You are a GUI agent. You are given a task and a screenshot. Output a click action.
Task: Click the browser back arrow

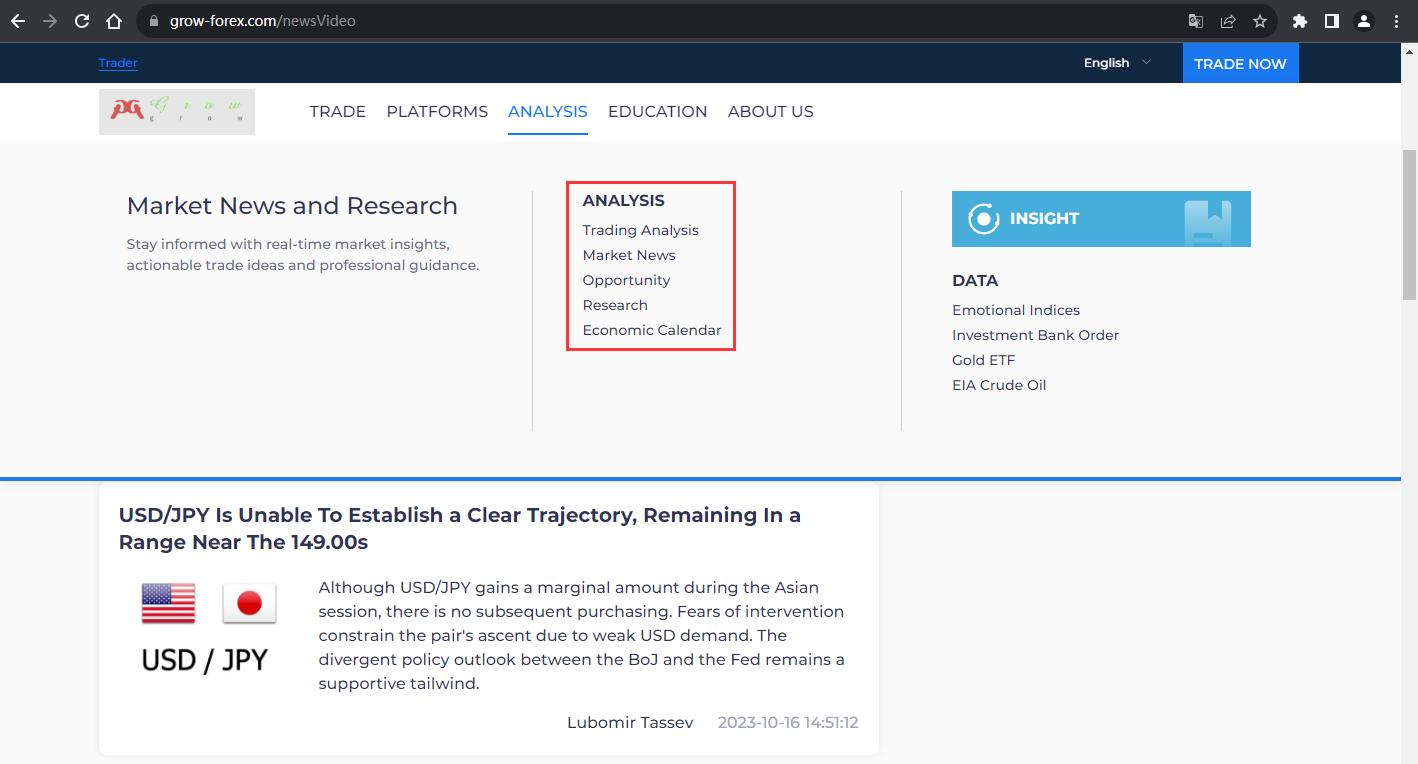(18, 21)
